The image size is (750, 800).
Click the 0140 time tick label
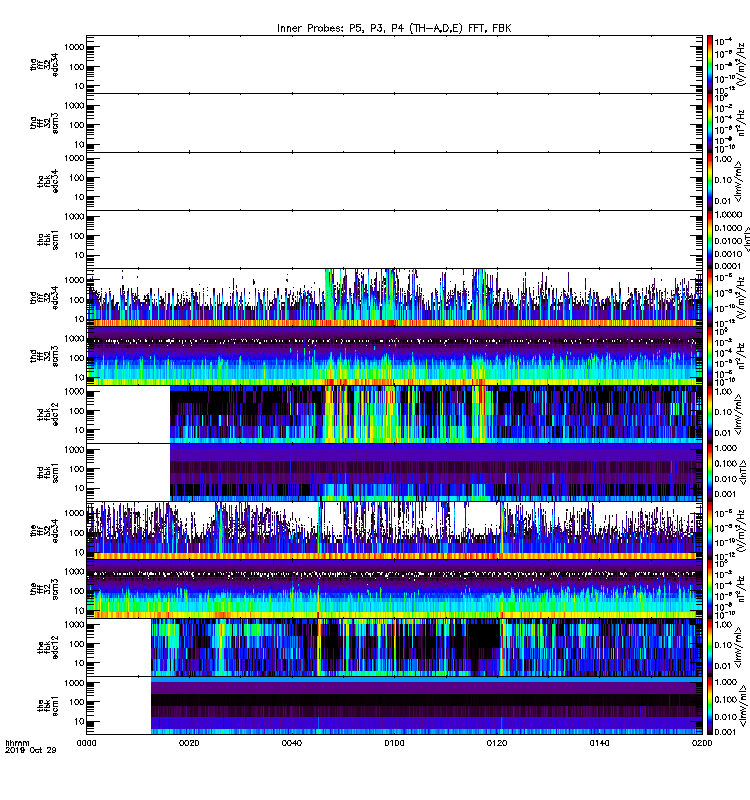point(599,743)
